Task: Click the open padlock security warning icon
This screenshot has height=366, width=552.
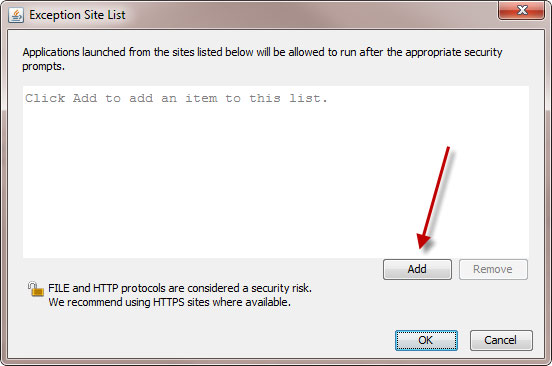Action: click(36, 289)
